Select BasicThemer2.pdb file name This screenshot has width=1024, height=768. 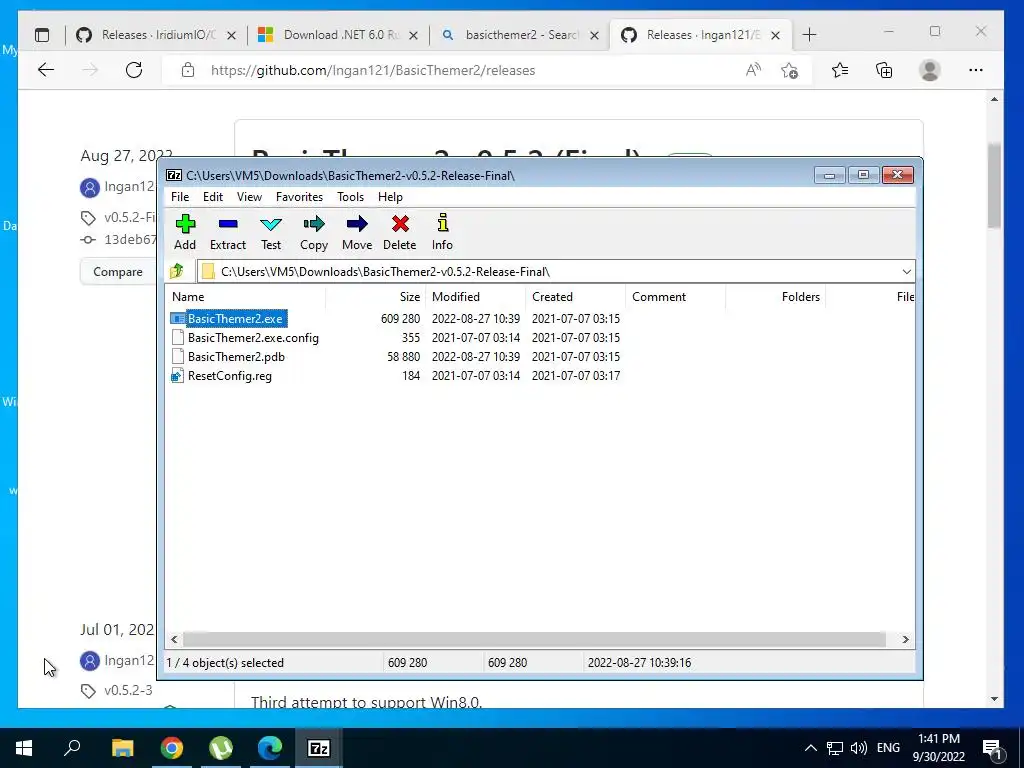coord(236,357)
